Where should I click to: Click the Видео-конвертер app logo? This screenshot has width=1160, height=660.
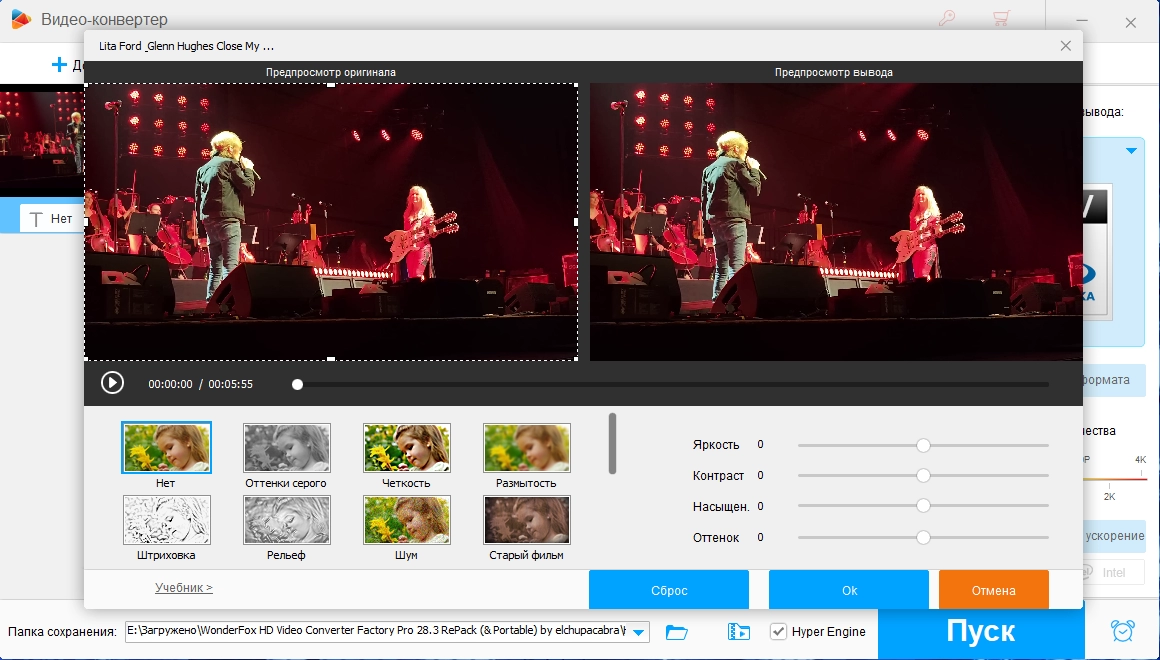20,19
